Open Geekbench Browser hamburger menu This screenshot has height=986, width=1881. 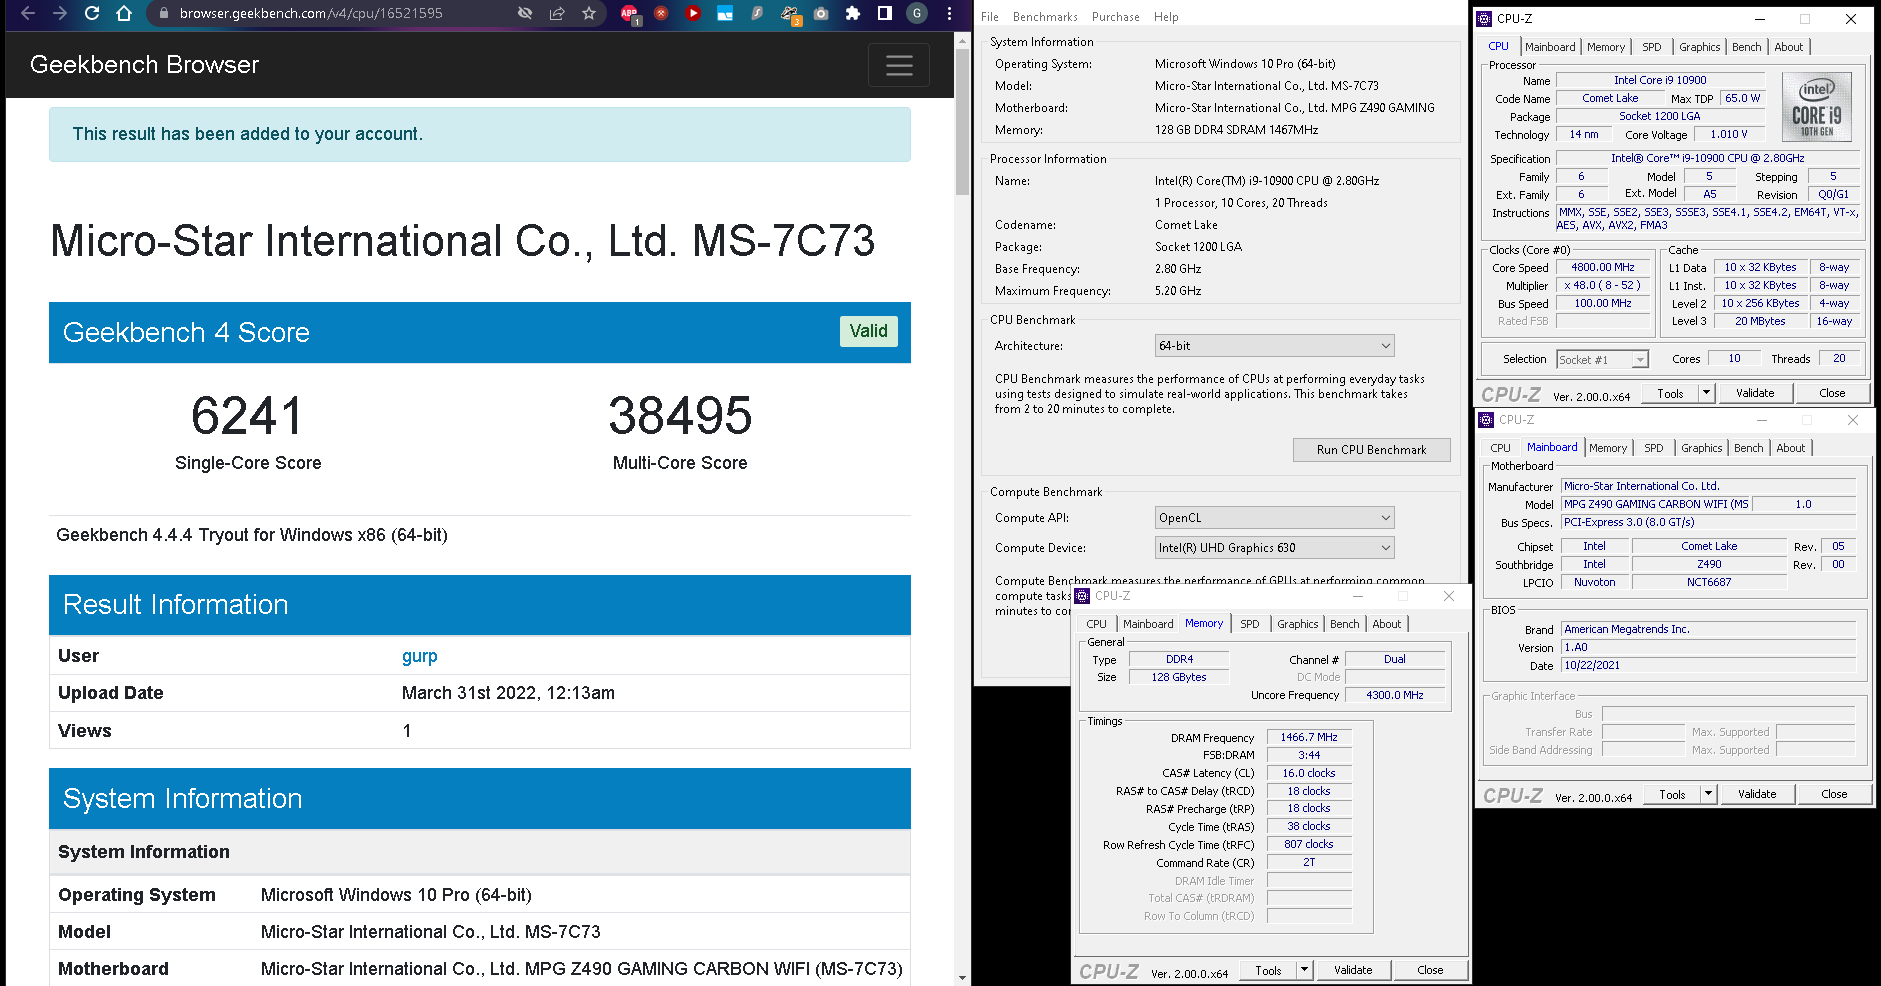tap(899, 65)
